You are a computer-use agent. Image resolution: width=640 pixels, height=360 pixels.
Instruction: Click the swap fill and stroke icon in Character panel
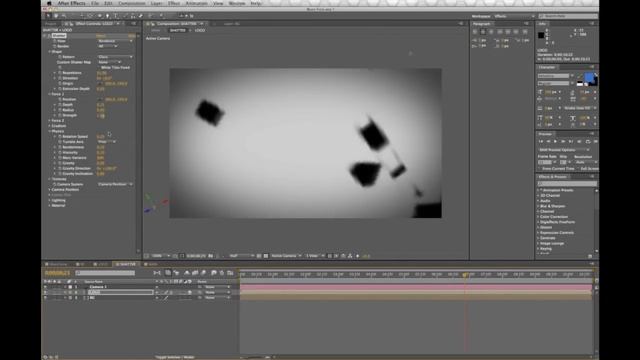(x=596, y=75)
